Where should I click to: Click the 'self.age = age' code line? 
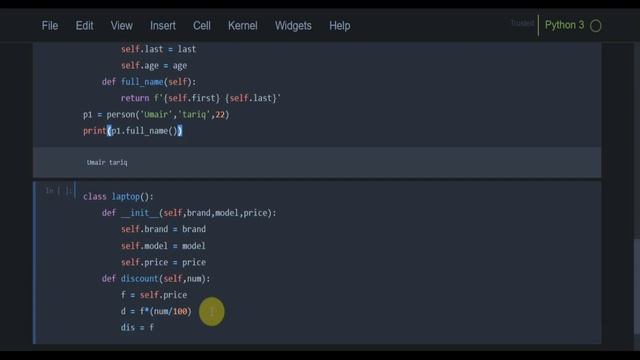pos(154,65)
